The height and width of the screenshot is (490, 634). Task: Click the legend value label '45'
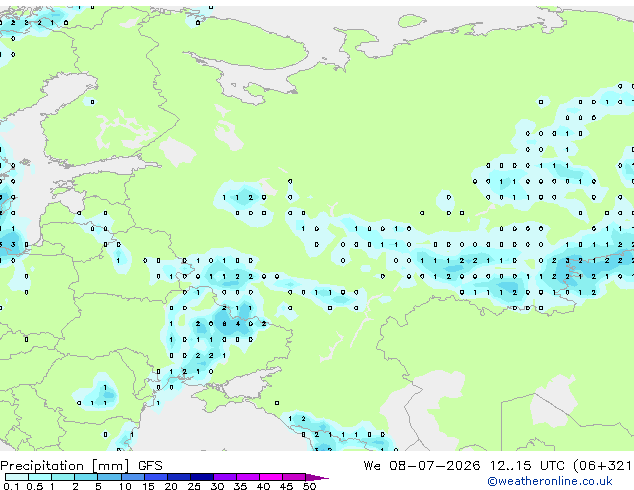[286, 486]
